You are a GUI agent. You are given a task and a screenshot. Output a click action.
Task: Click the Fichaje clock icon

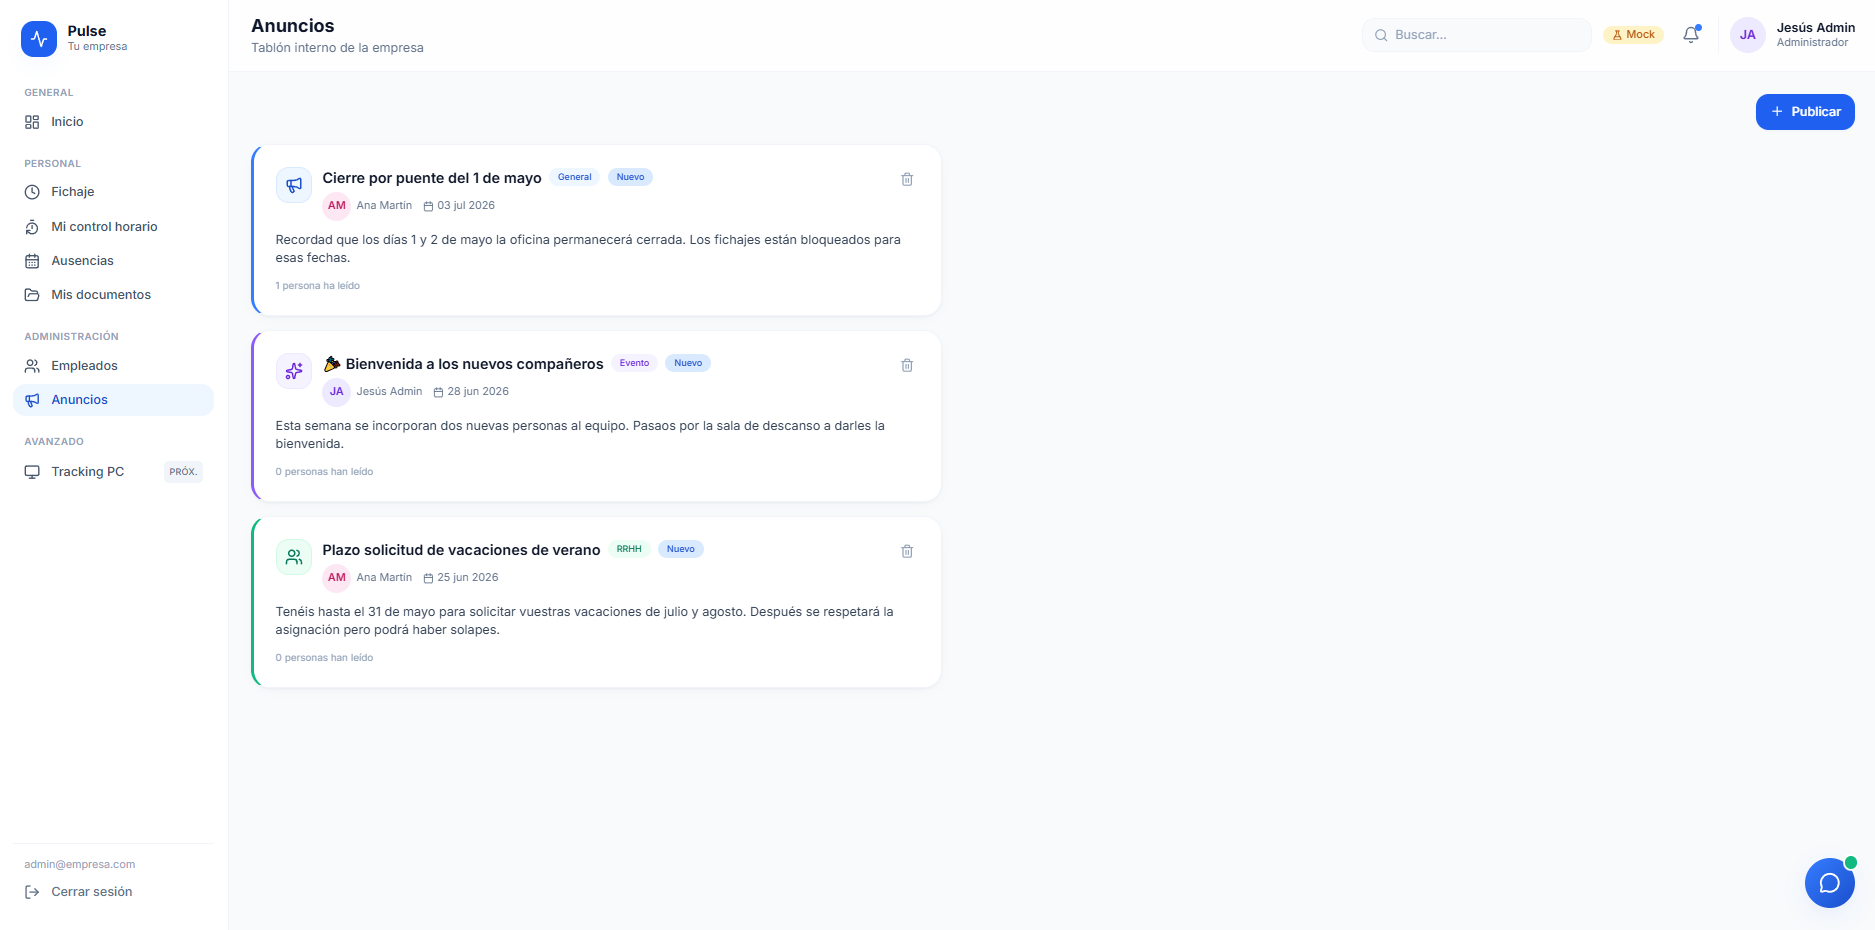click(32, 192)
